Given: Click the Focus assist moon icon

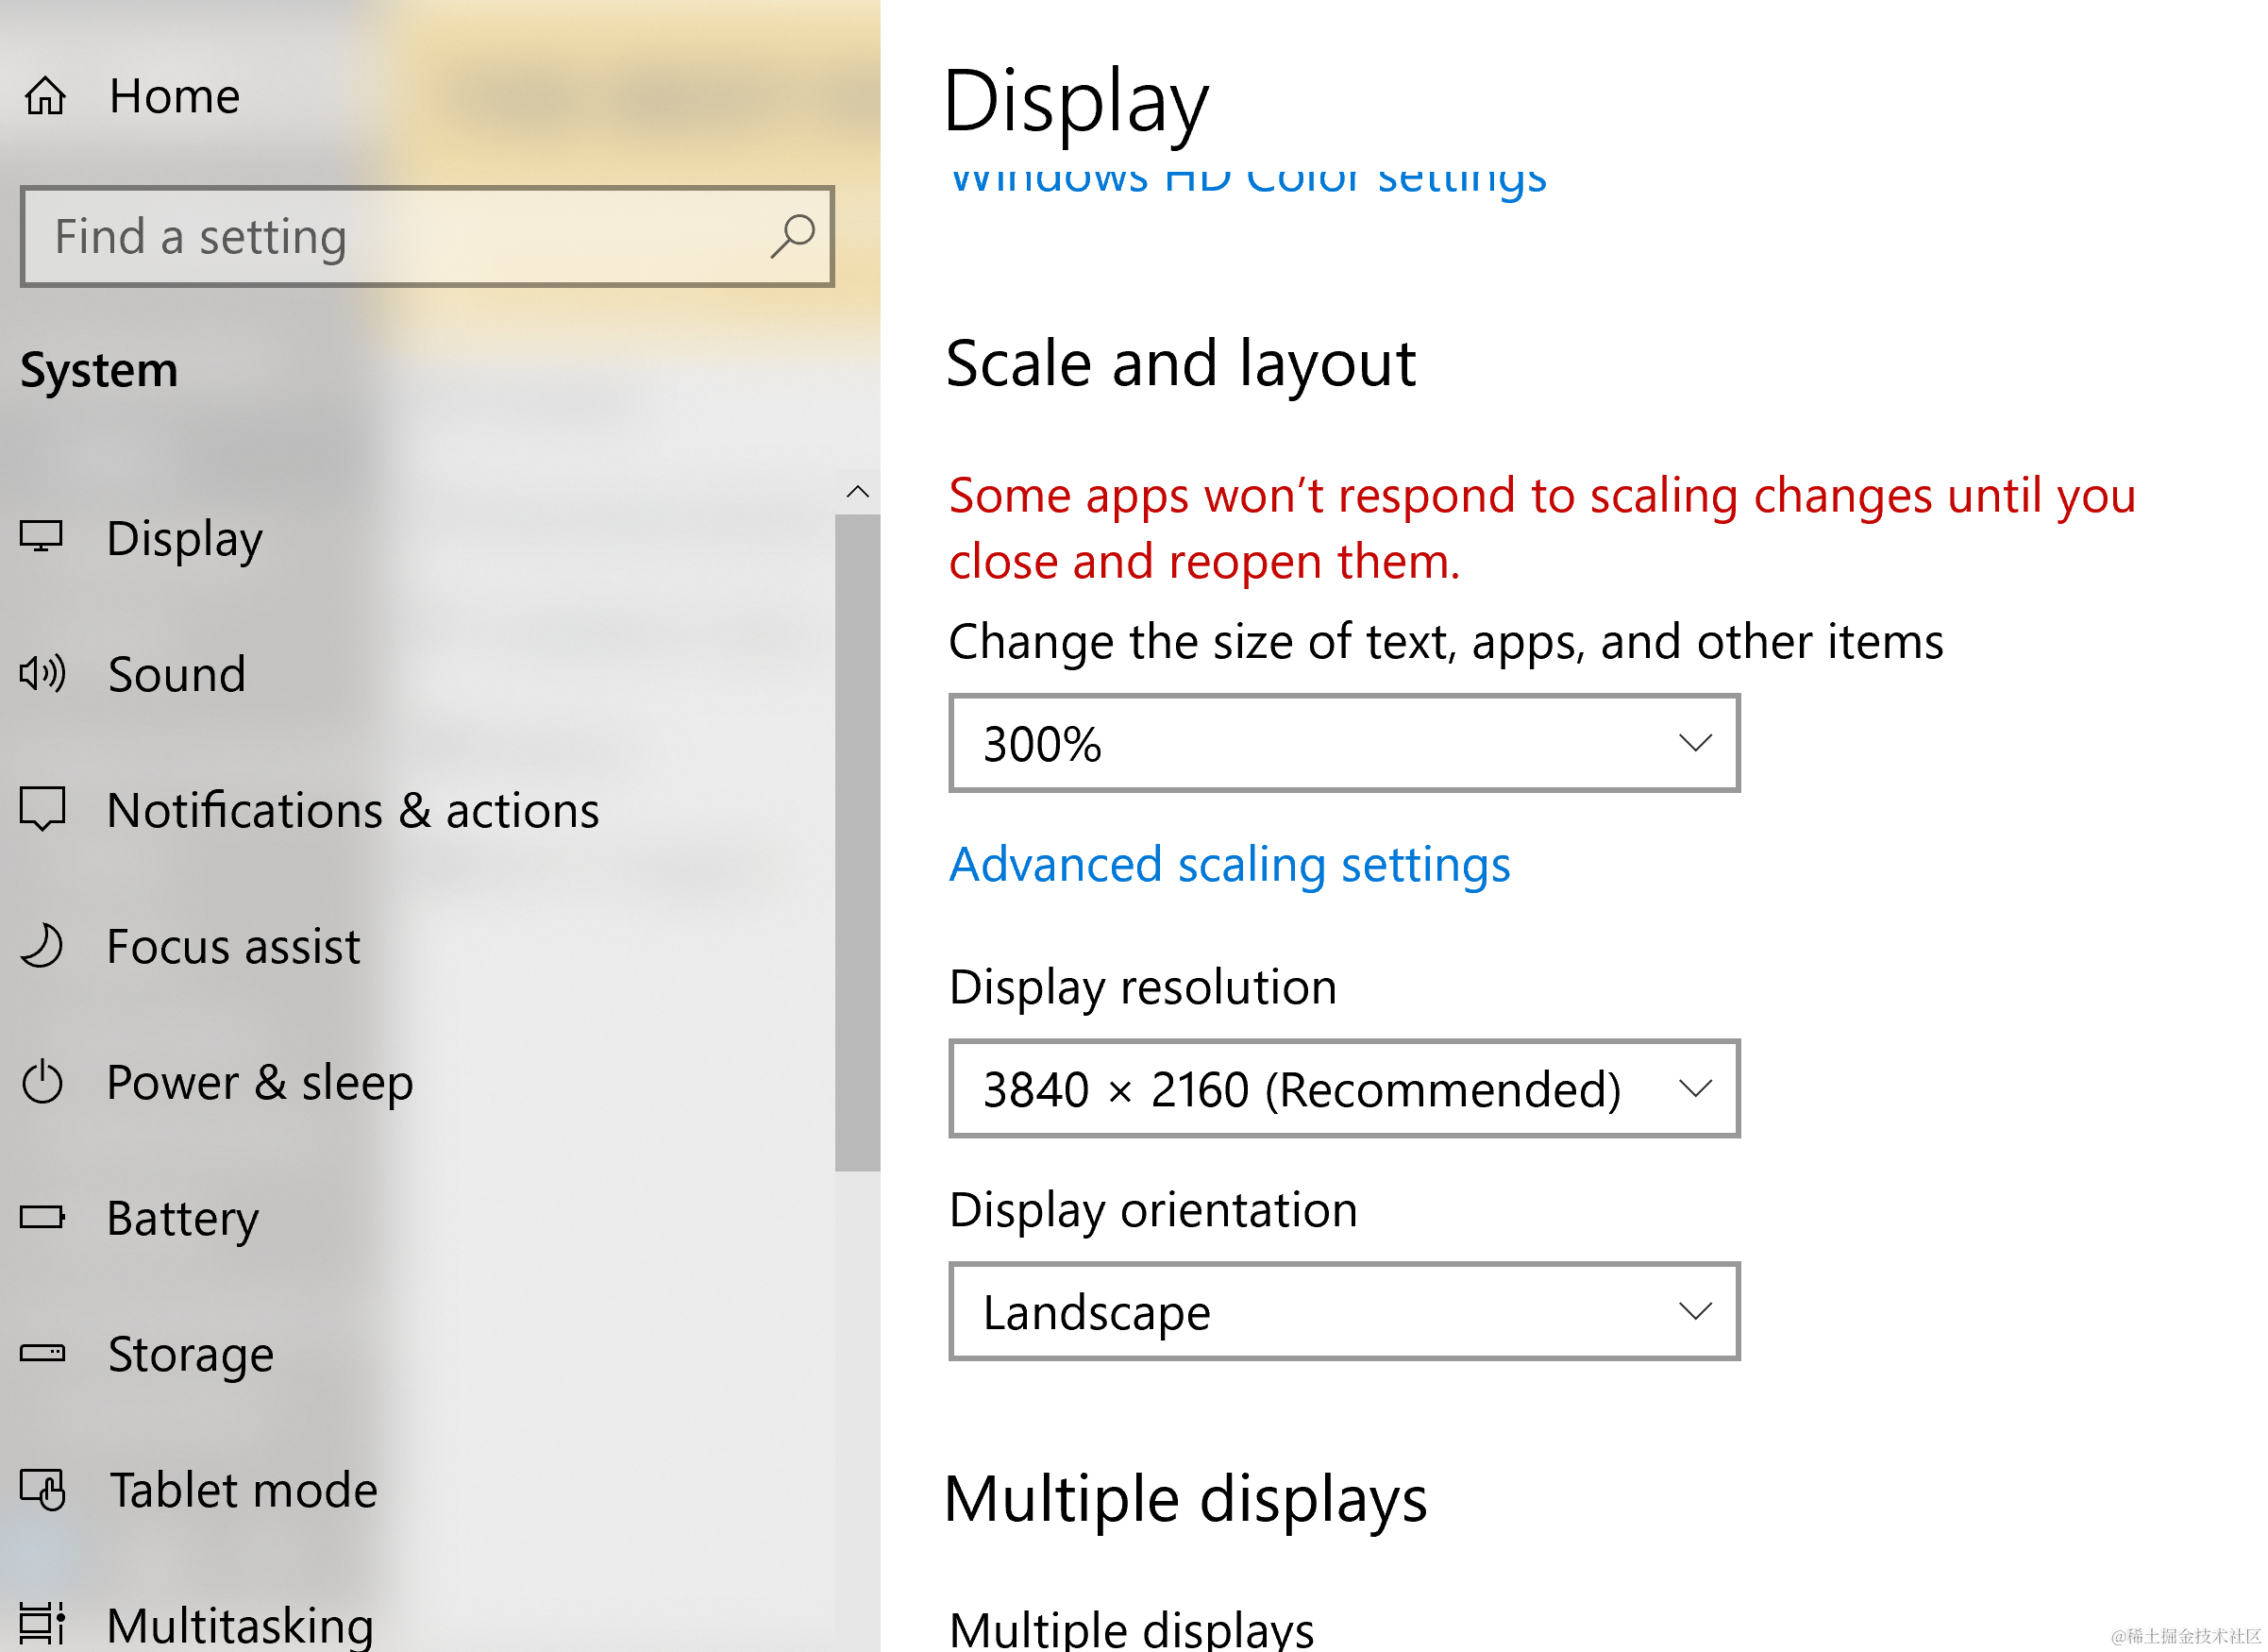Looking at the screenshot, I should [42, 946].
